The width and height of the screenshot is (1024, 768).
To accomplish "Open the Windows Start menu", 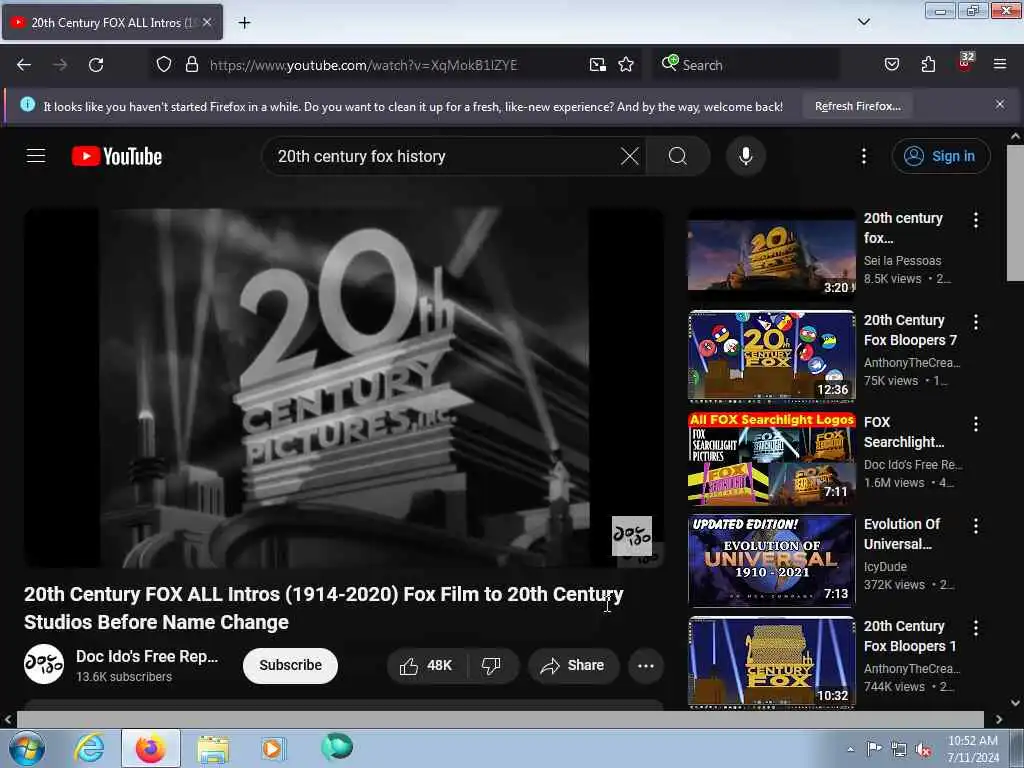I will (27, 748).
